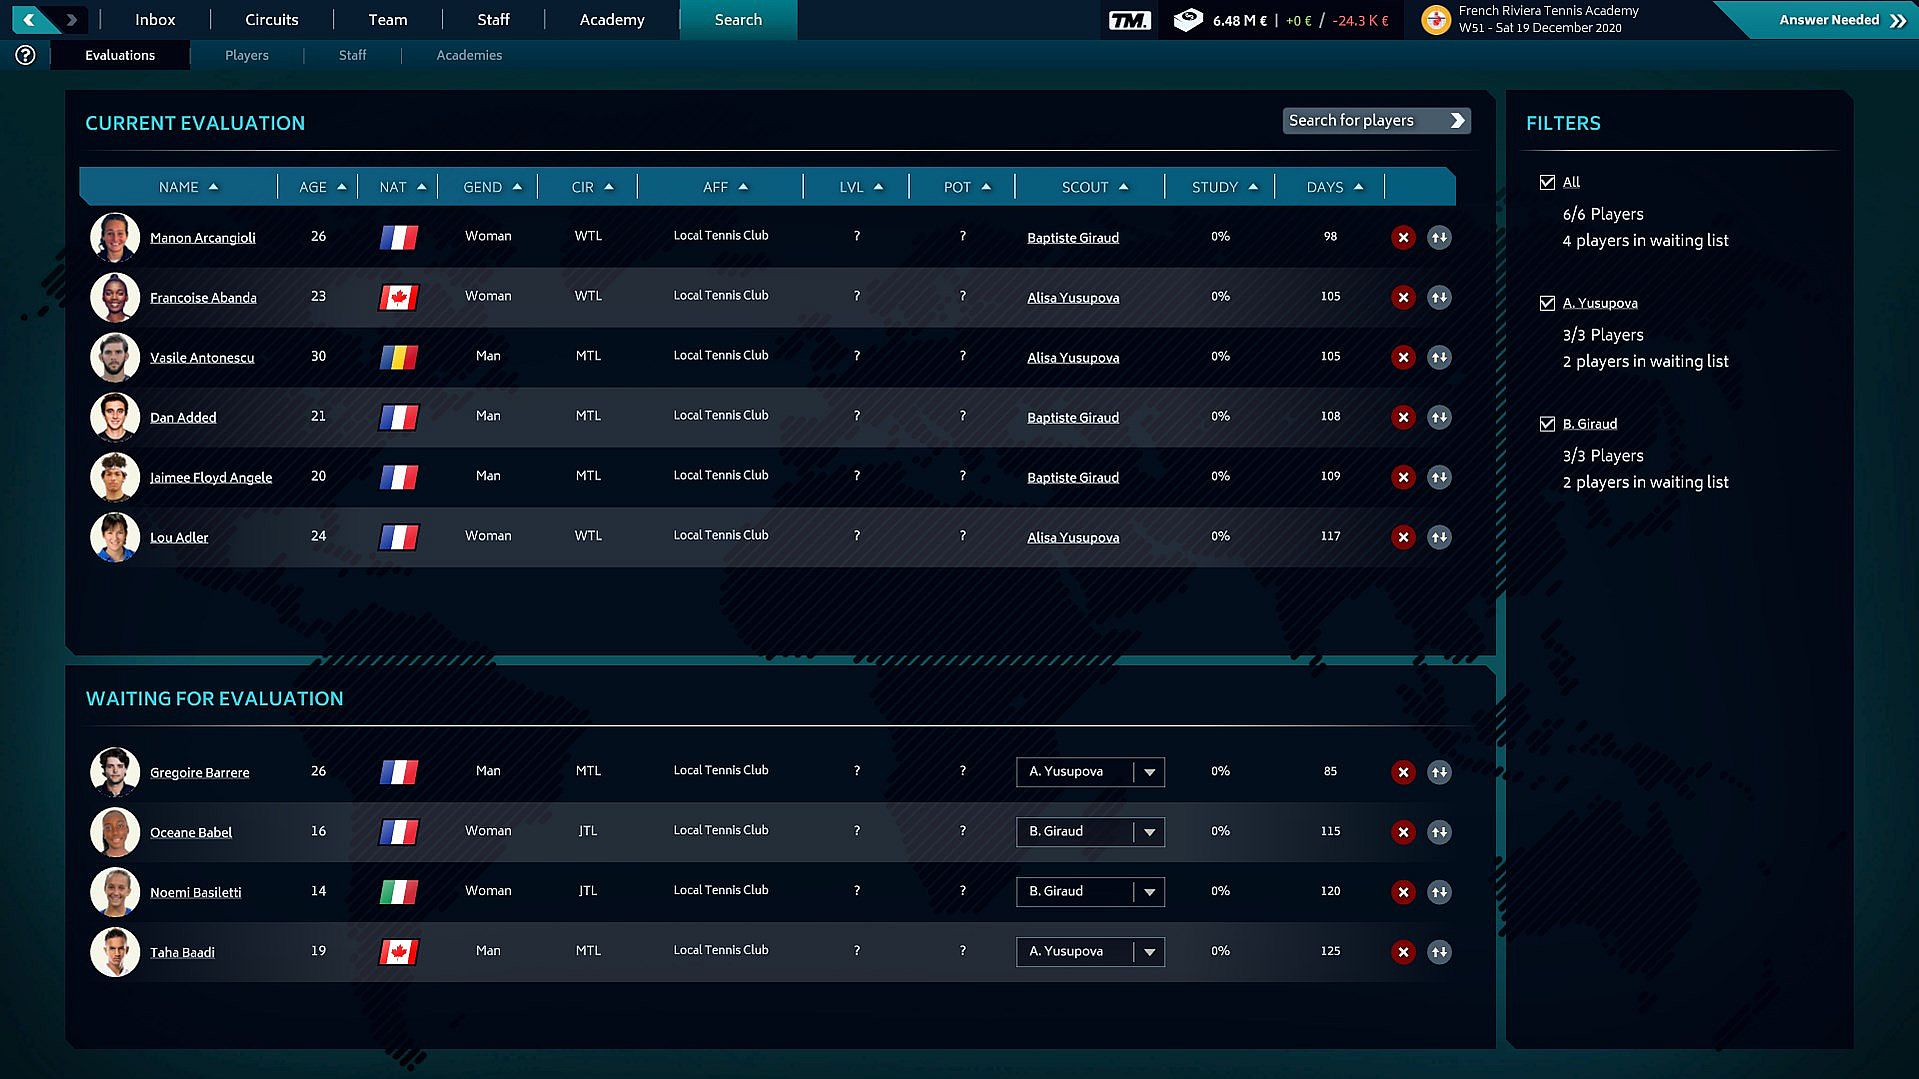Click the TM logo icon
Image resolution: width=1919 pixels, height=1079 pixels.
tap(1130, 20)
